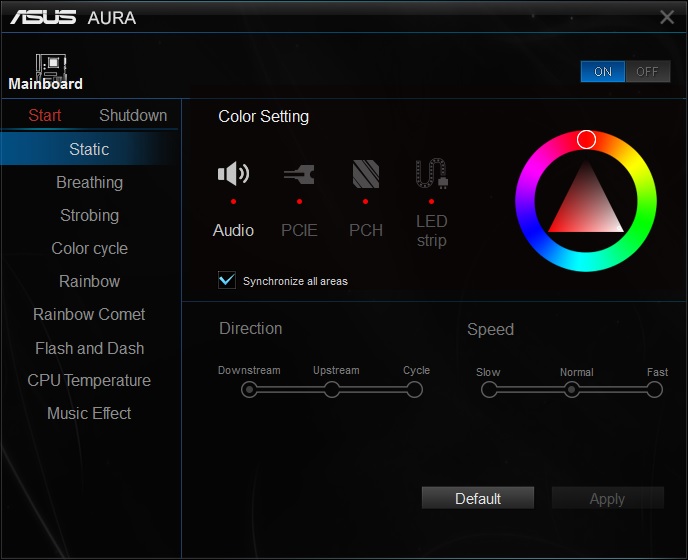Turn lighting ON
The image size is (688, 560).
point(603,72)
